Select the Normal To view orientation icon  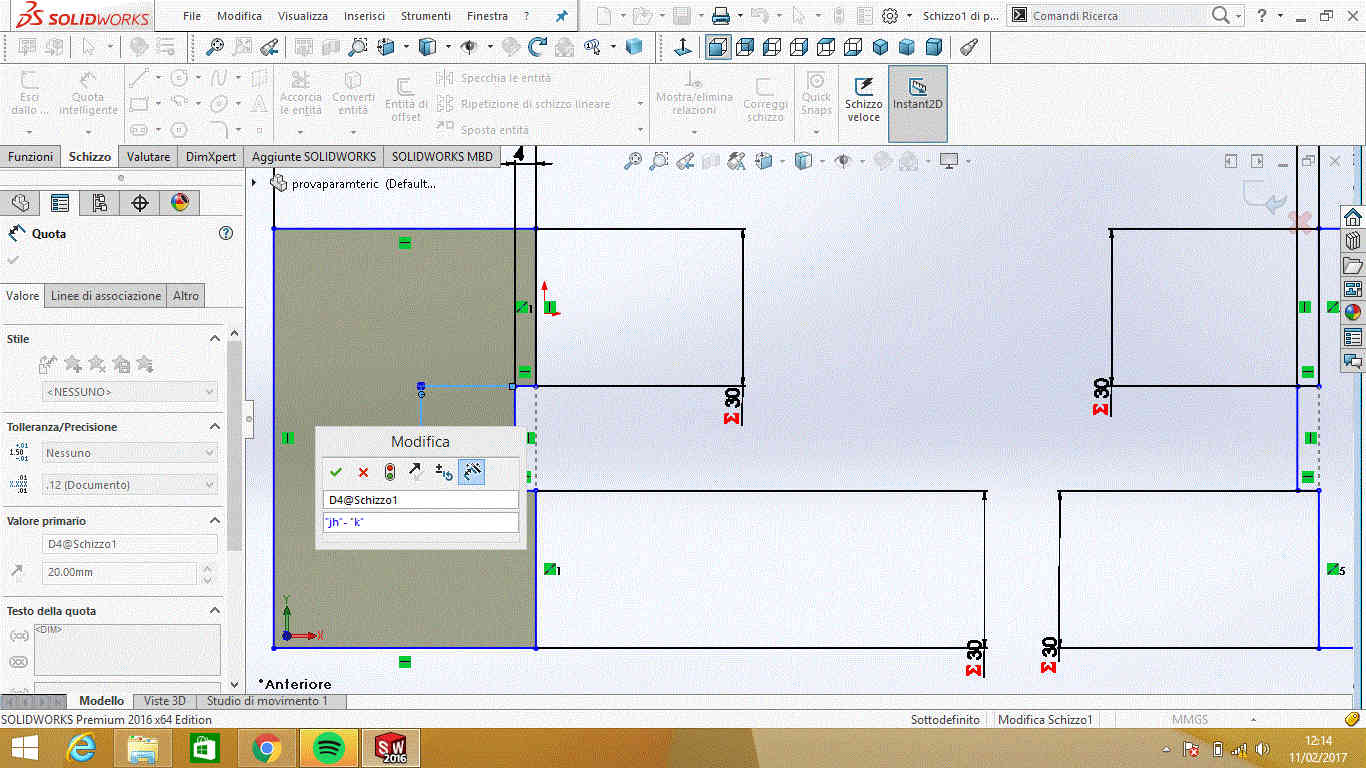click(683, 46)
